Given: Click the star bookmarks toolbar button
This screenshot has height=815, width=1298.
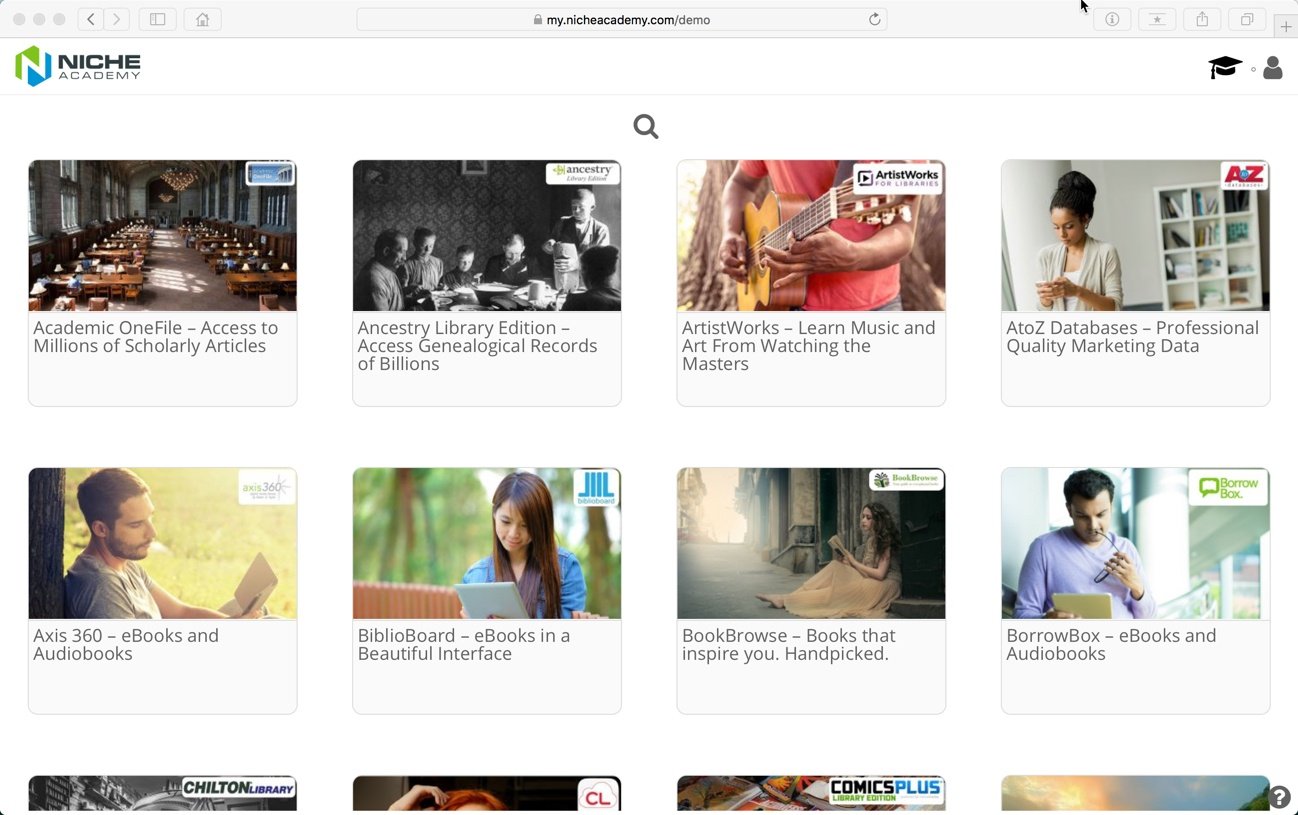Looking at the screenshot, I should coord(1157,19).
